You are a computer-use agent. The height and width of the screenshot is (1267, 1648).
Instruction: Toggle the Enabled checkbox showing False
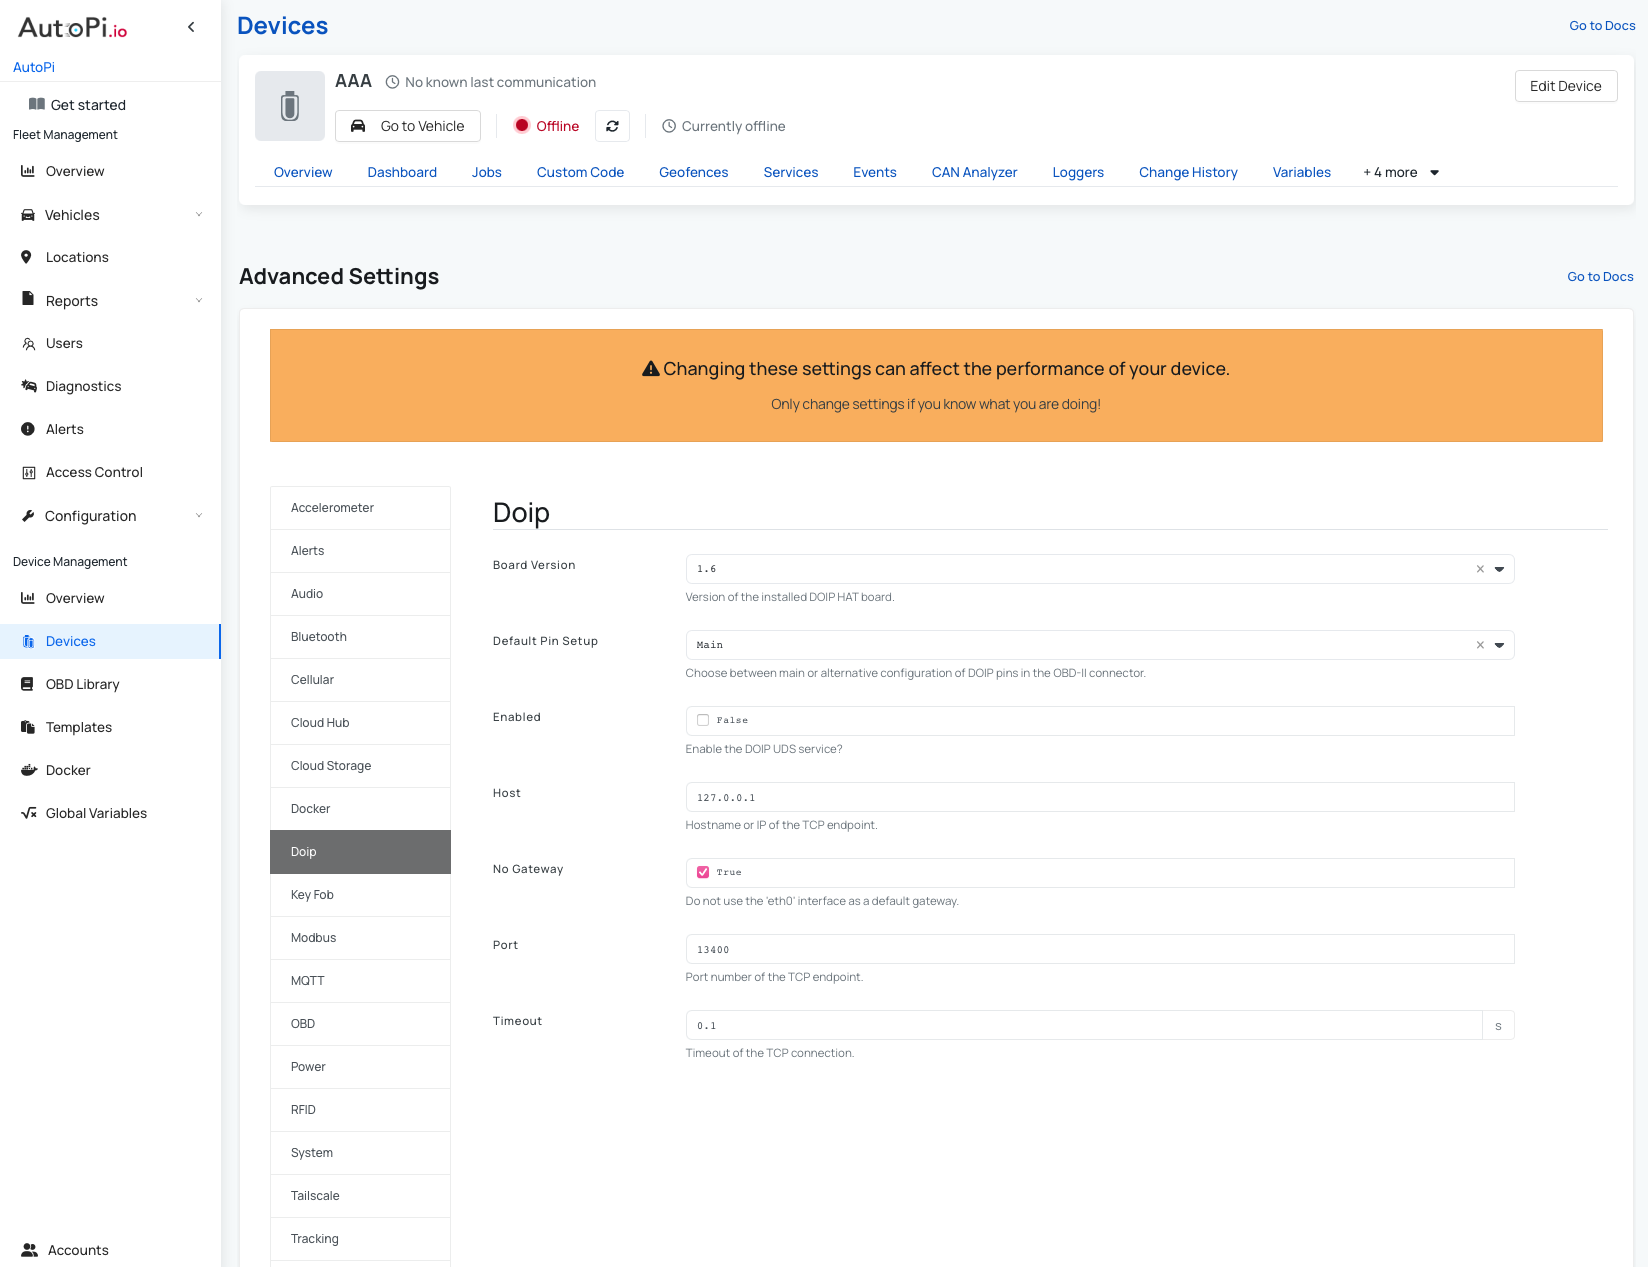coord(703,720)
